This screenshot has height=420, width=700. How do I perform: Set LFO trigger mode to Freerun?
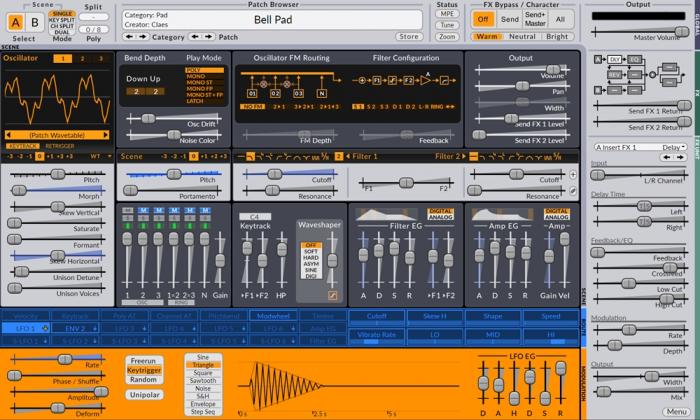[x=143, y=361]
